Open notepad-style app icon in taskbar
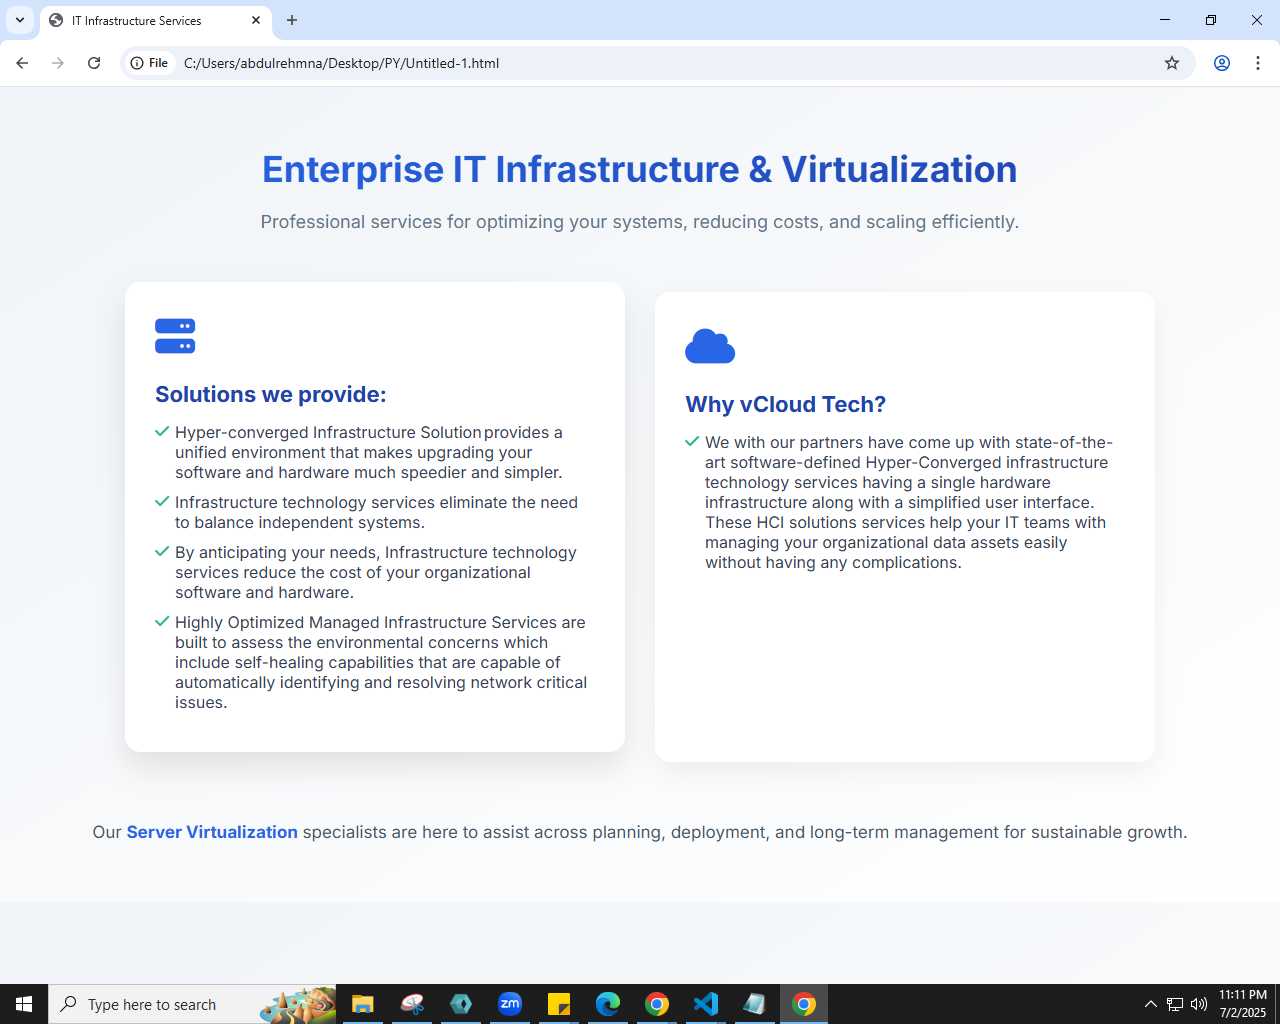The height and width of the screenshot is (1024, 1280). tap(755, 1004)
